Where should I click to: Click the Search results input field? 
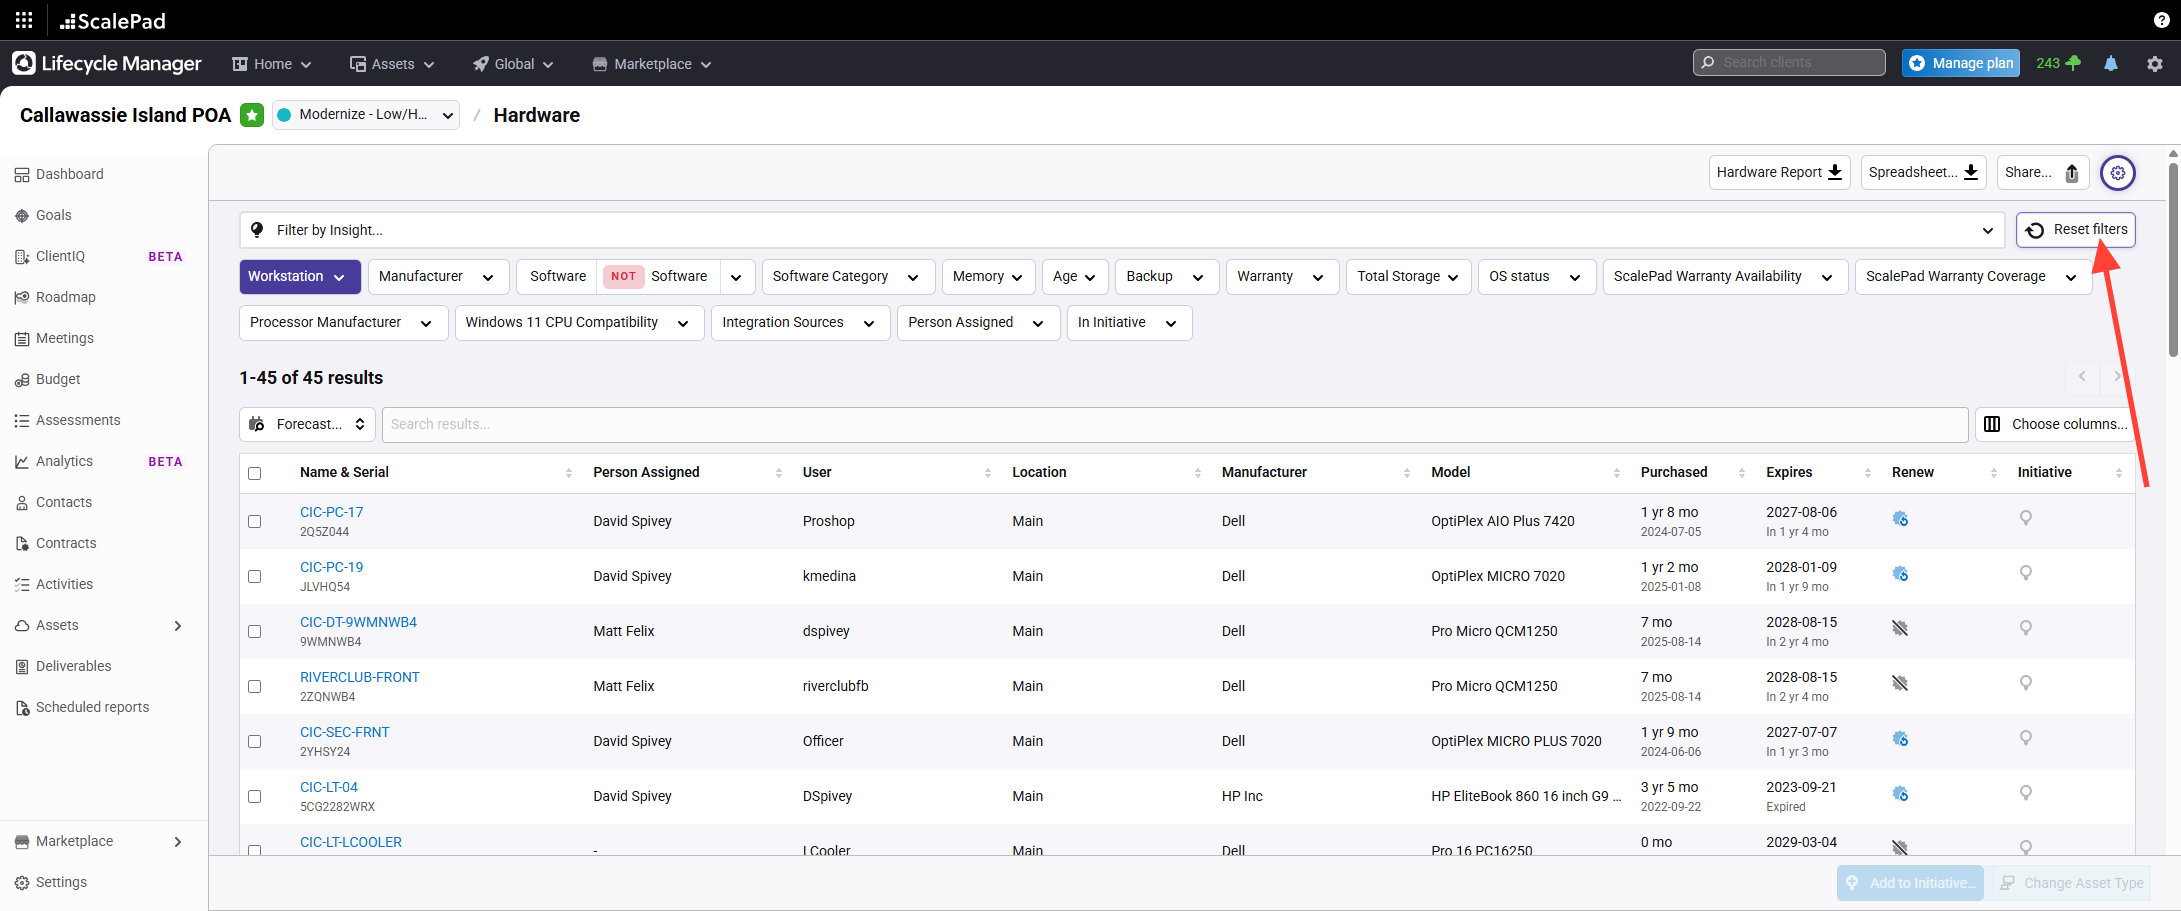point(1174,424)
